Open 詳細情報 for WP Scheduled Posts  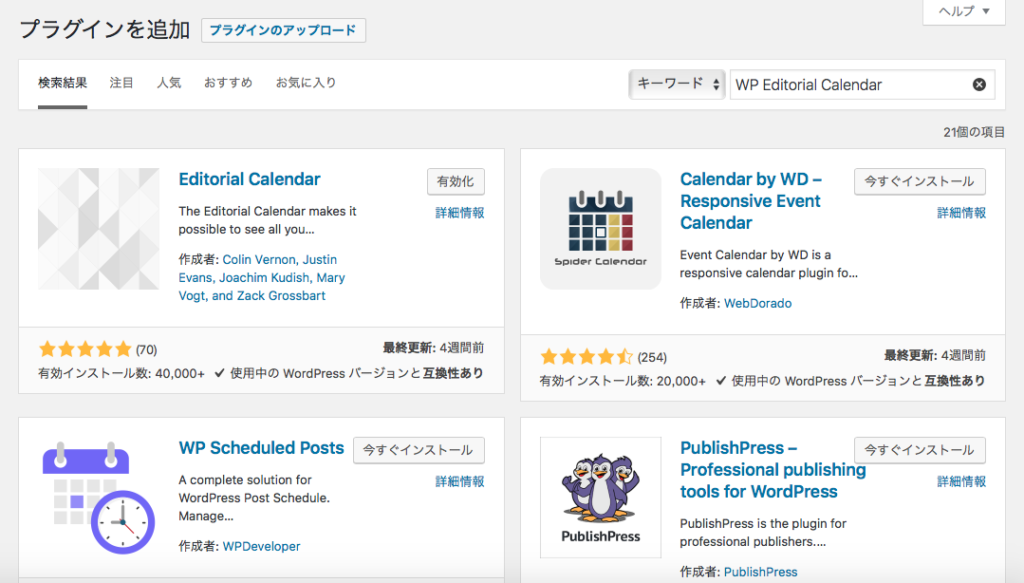[x=460, y=482]
